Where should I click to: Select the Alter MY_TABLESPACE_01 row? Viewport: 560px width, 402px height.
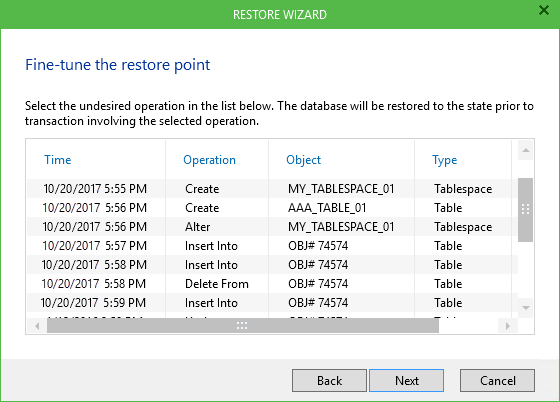272,226
